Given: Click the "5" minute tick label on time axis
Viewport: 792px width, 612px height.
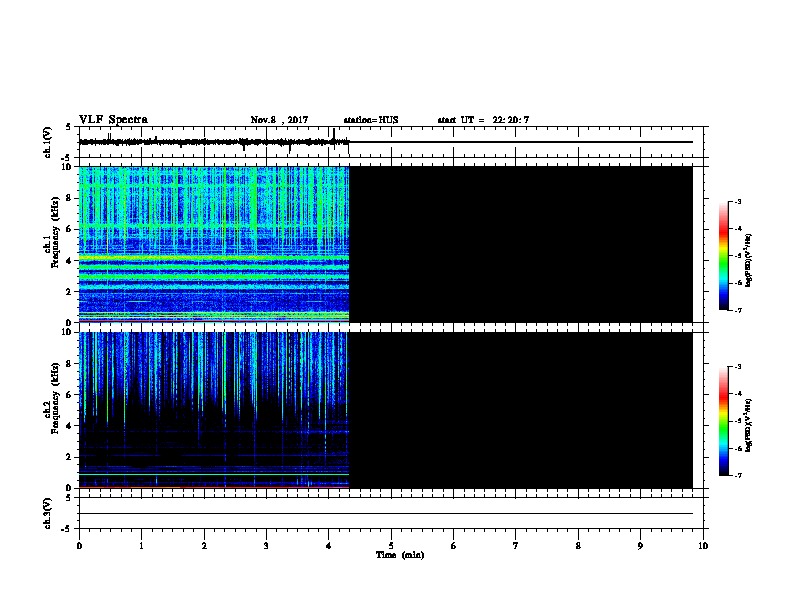Looking at the screenshot, I should coord(391,546).
